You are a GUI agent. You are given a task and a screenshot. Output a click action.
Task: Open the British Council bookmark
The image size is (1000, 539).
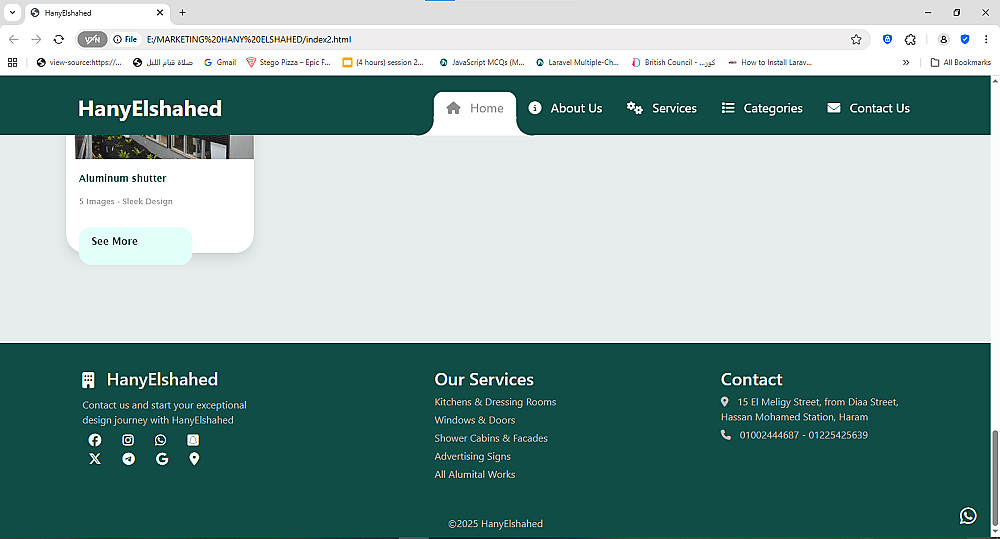(x=673, y=63)
